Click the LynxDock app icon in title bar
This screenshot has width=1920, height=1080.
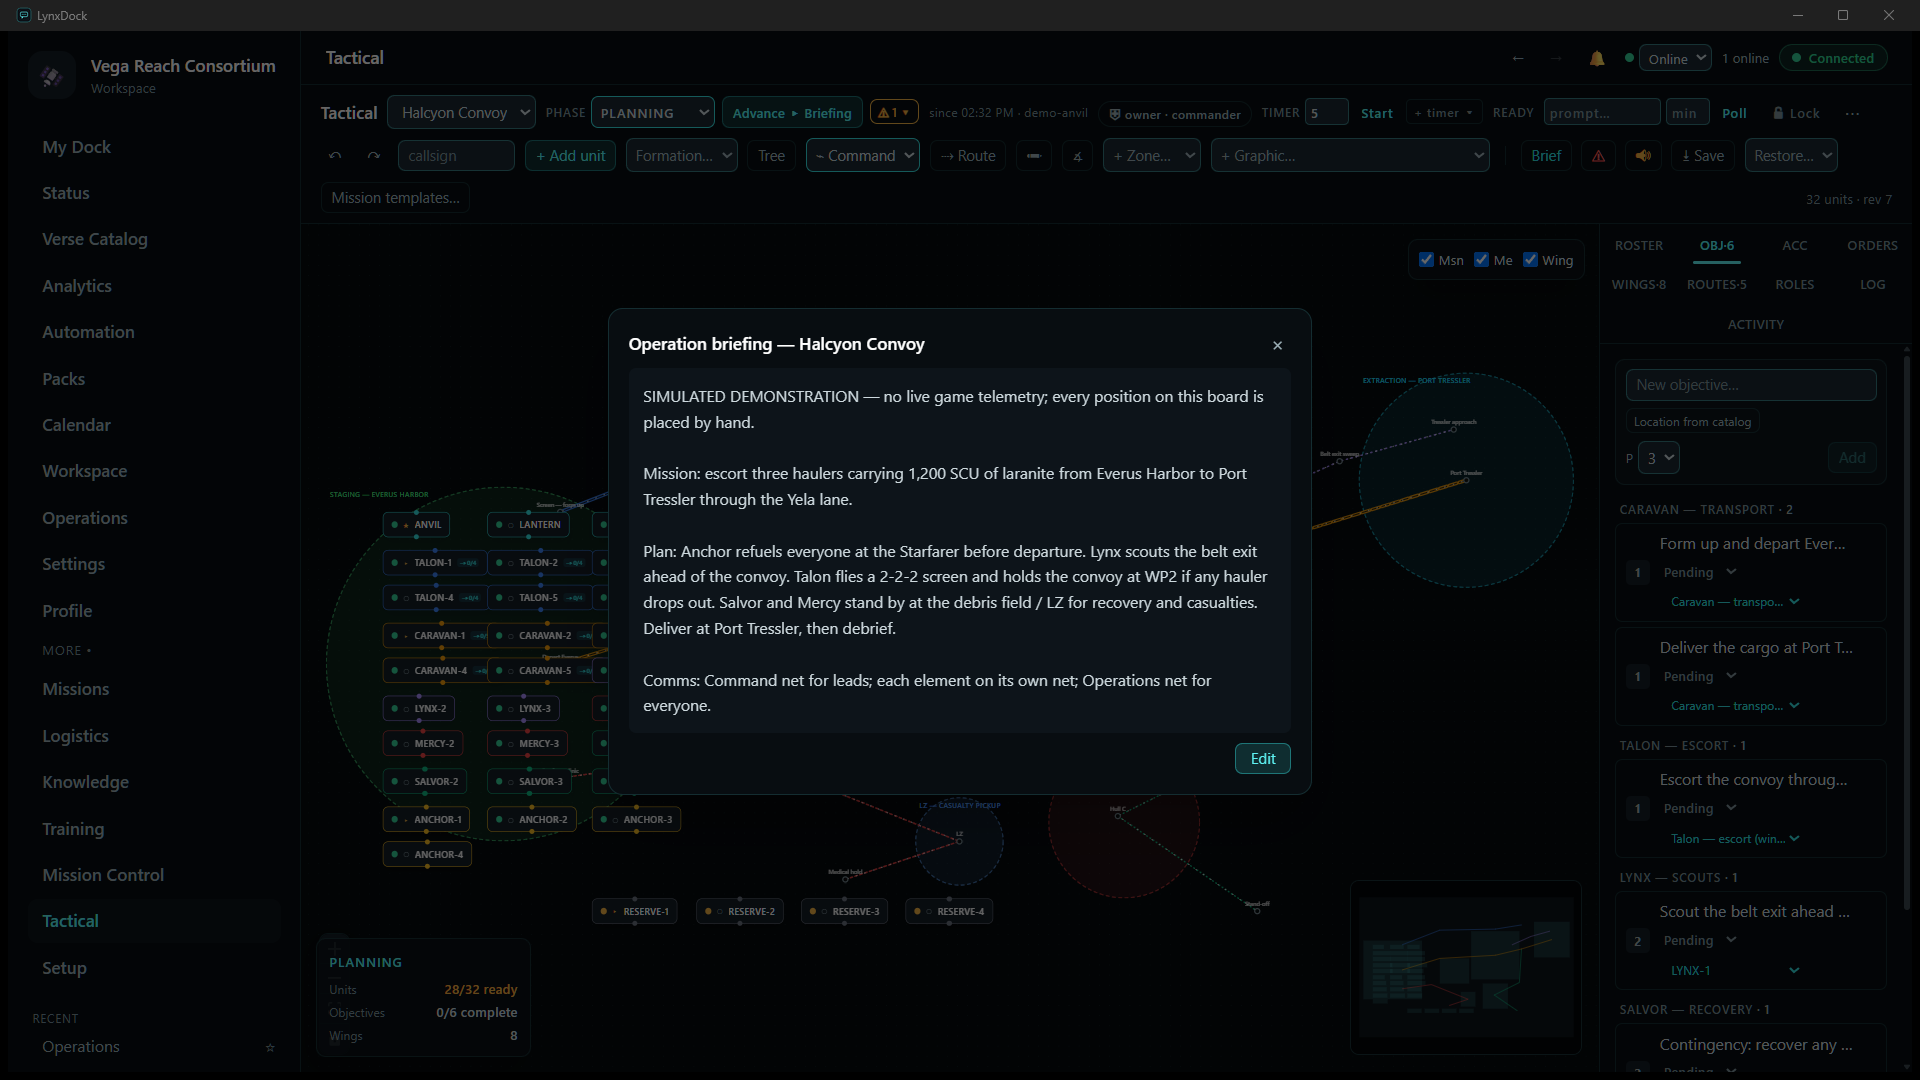[24, 15]
